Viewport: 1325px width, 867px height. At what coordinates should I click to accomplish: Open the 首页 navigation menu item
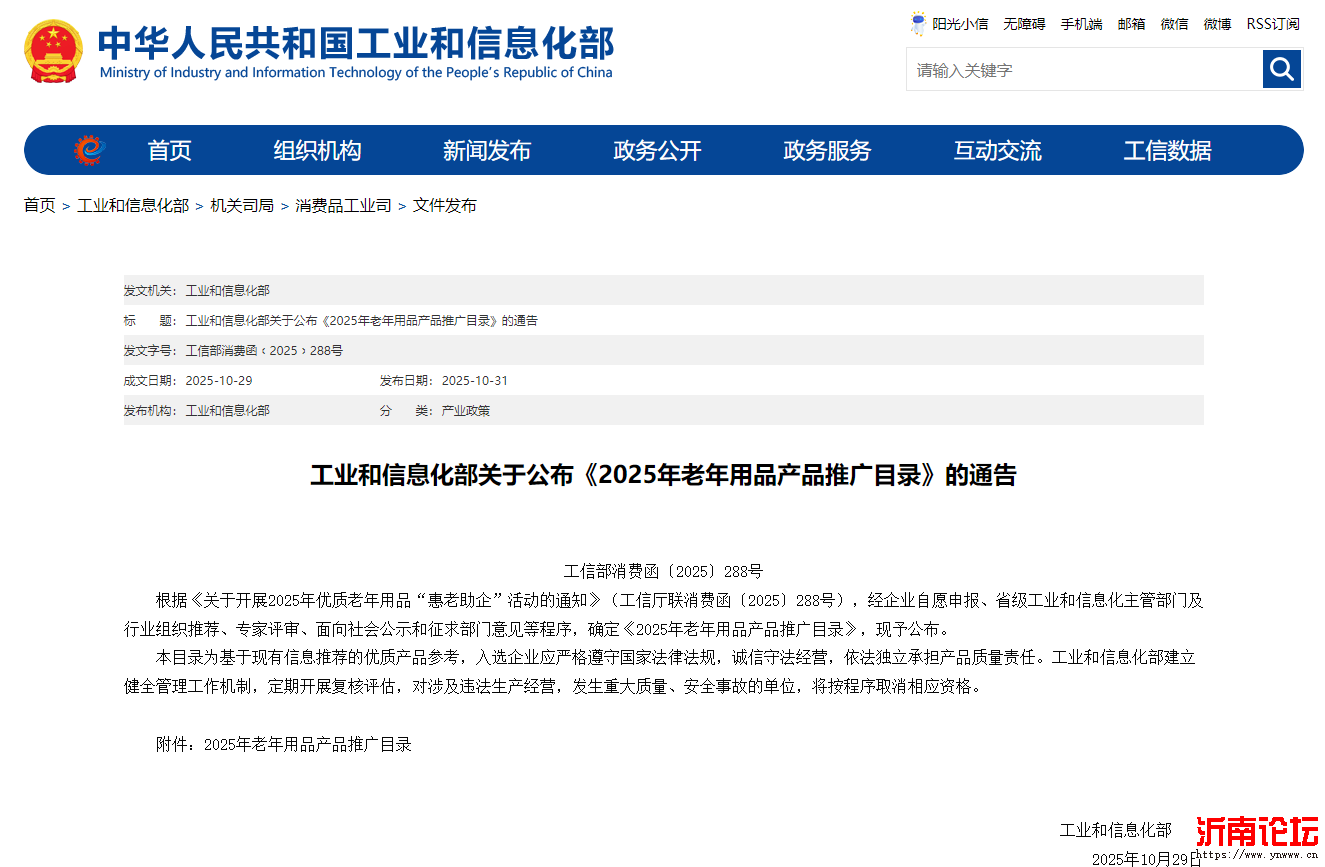[169, 151]
